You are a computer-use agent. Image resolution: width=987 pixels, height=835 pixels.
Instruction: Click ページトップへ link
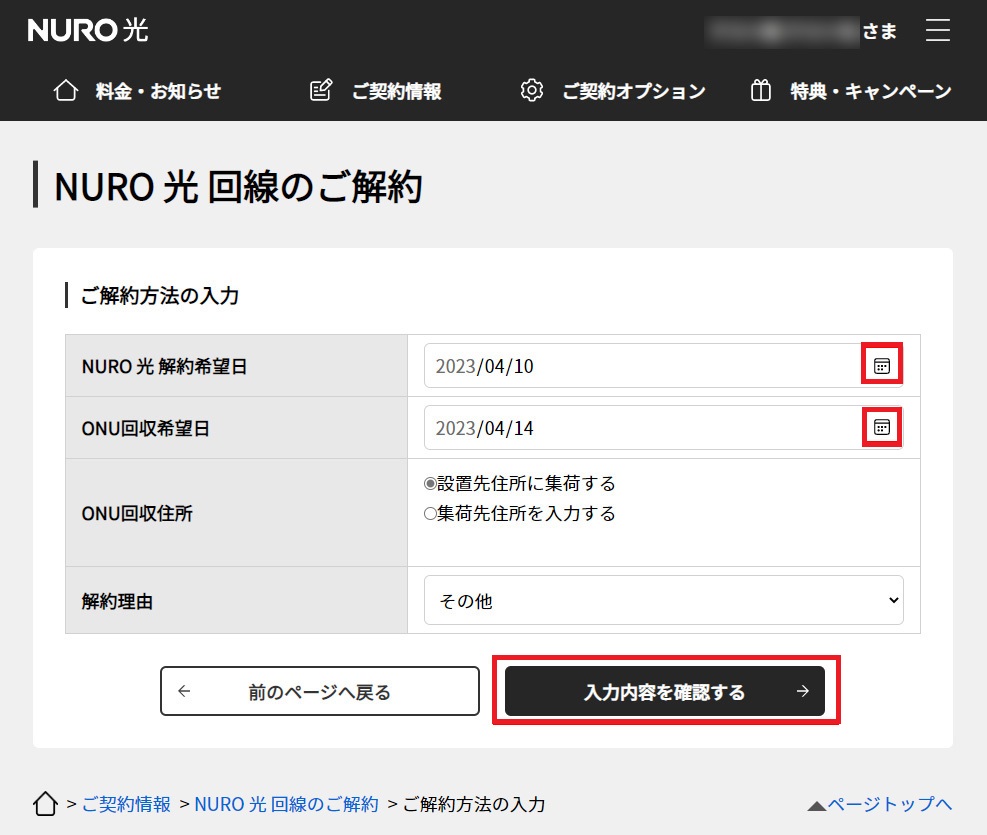[889, 804]
